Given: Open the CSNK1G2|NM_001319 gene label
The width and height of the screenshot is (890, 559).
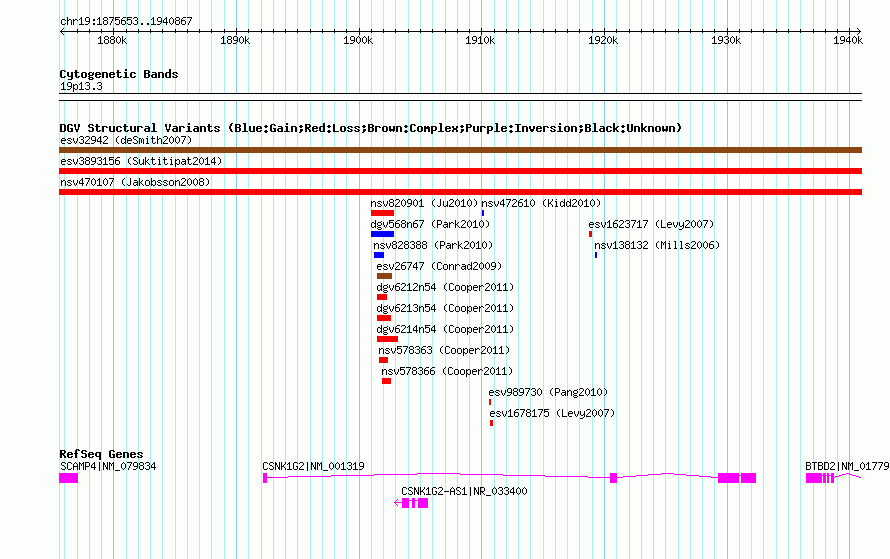Looking at the screenshot, I should click(313, 466).
